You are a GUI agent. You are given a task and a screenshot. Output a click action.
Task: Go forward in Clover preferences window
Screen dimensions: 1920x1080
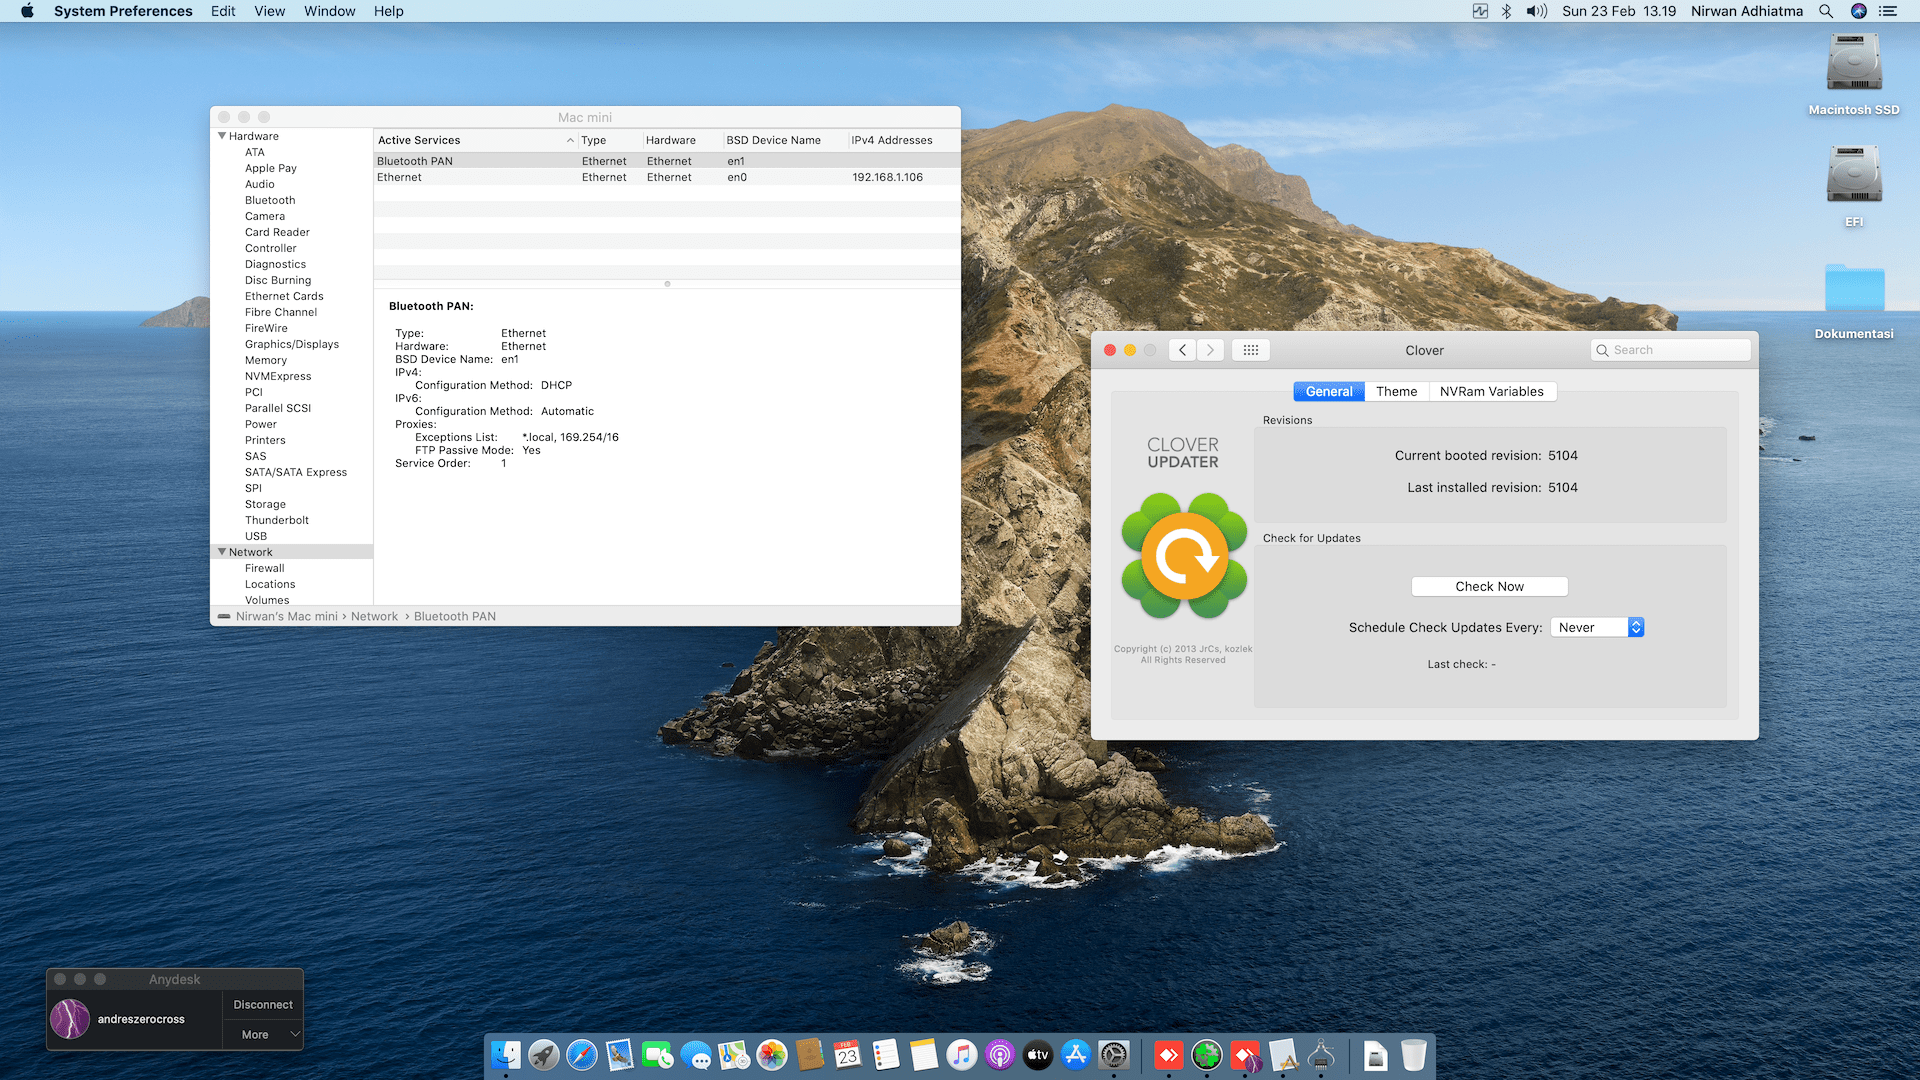click(1211, 350)
